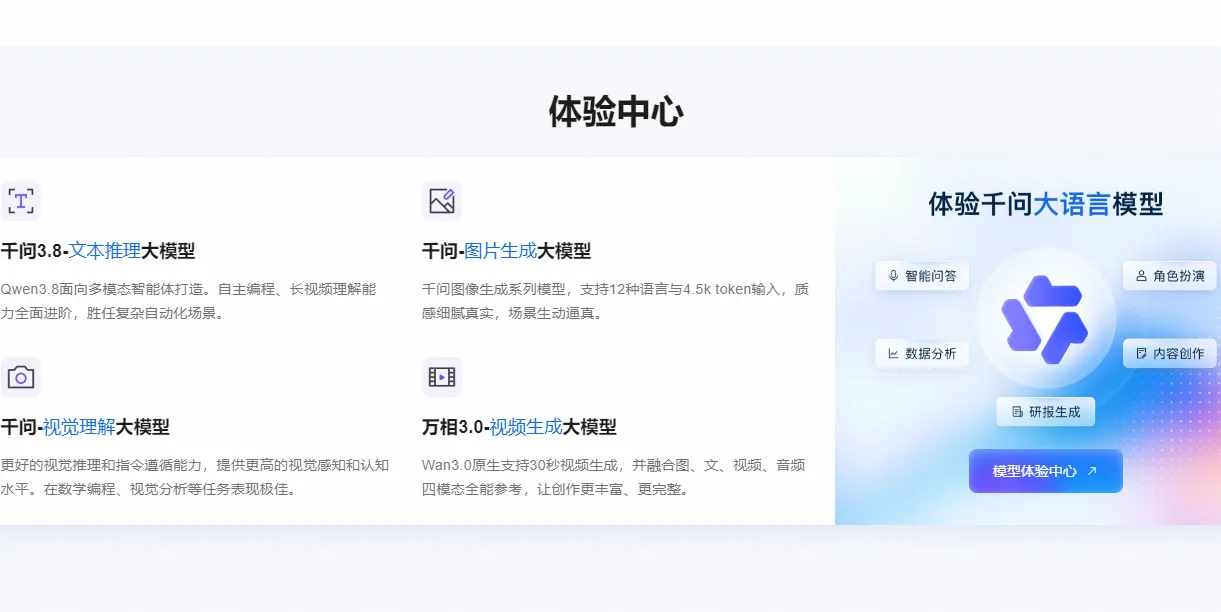Screen dimensions: 1221x612
Task: Open 万相3.0-视频生成大模型 title link
Action: [x=519, y=427]
